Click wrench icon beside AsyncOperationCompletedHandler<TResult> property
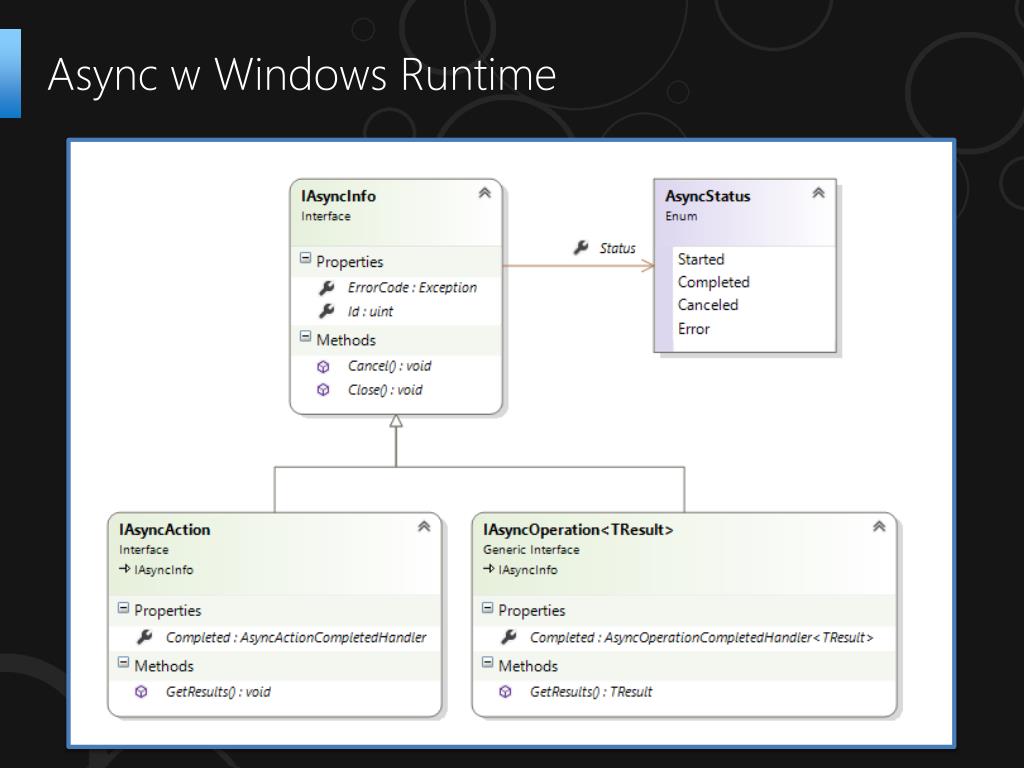 509,637
